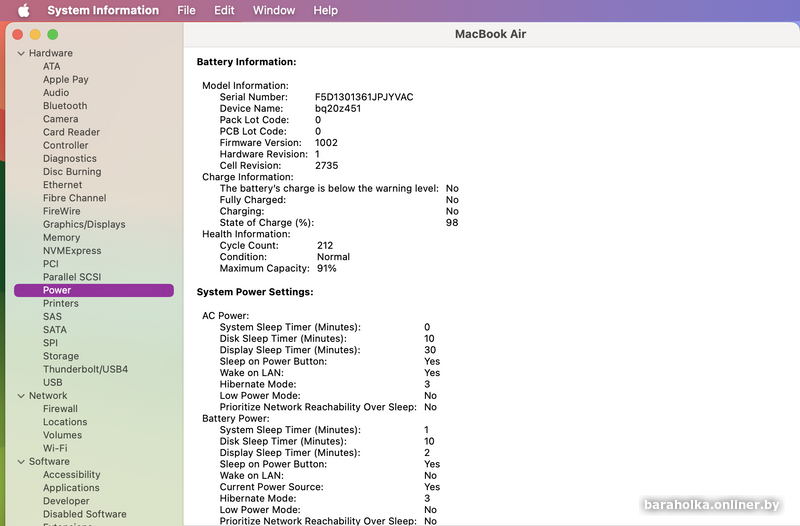The width and height of the screenshot is (800, 526).
Task: Select Disabled Software in the sidebar
Action: (85, 514)
